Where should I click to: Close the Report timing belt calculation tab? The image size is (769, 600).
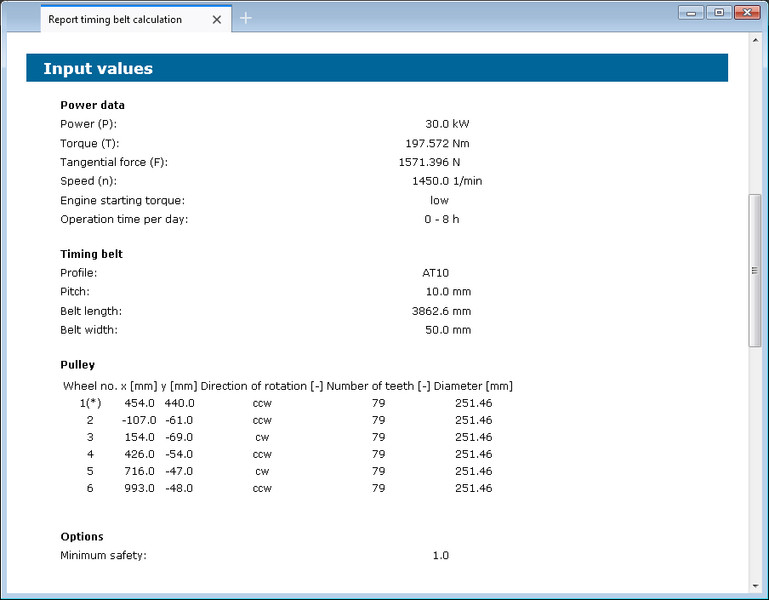[217, 19]
